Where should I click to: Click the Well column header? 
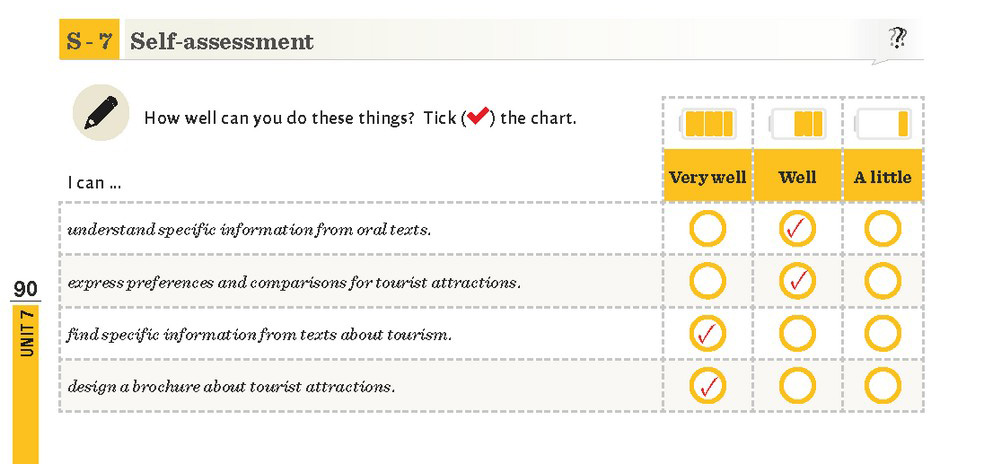797,176
